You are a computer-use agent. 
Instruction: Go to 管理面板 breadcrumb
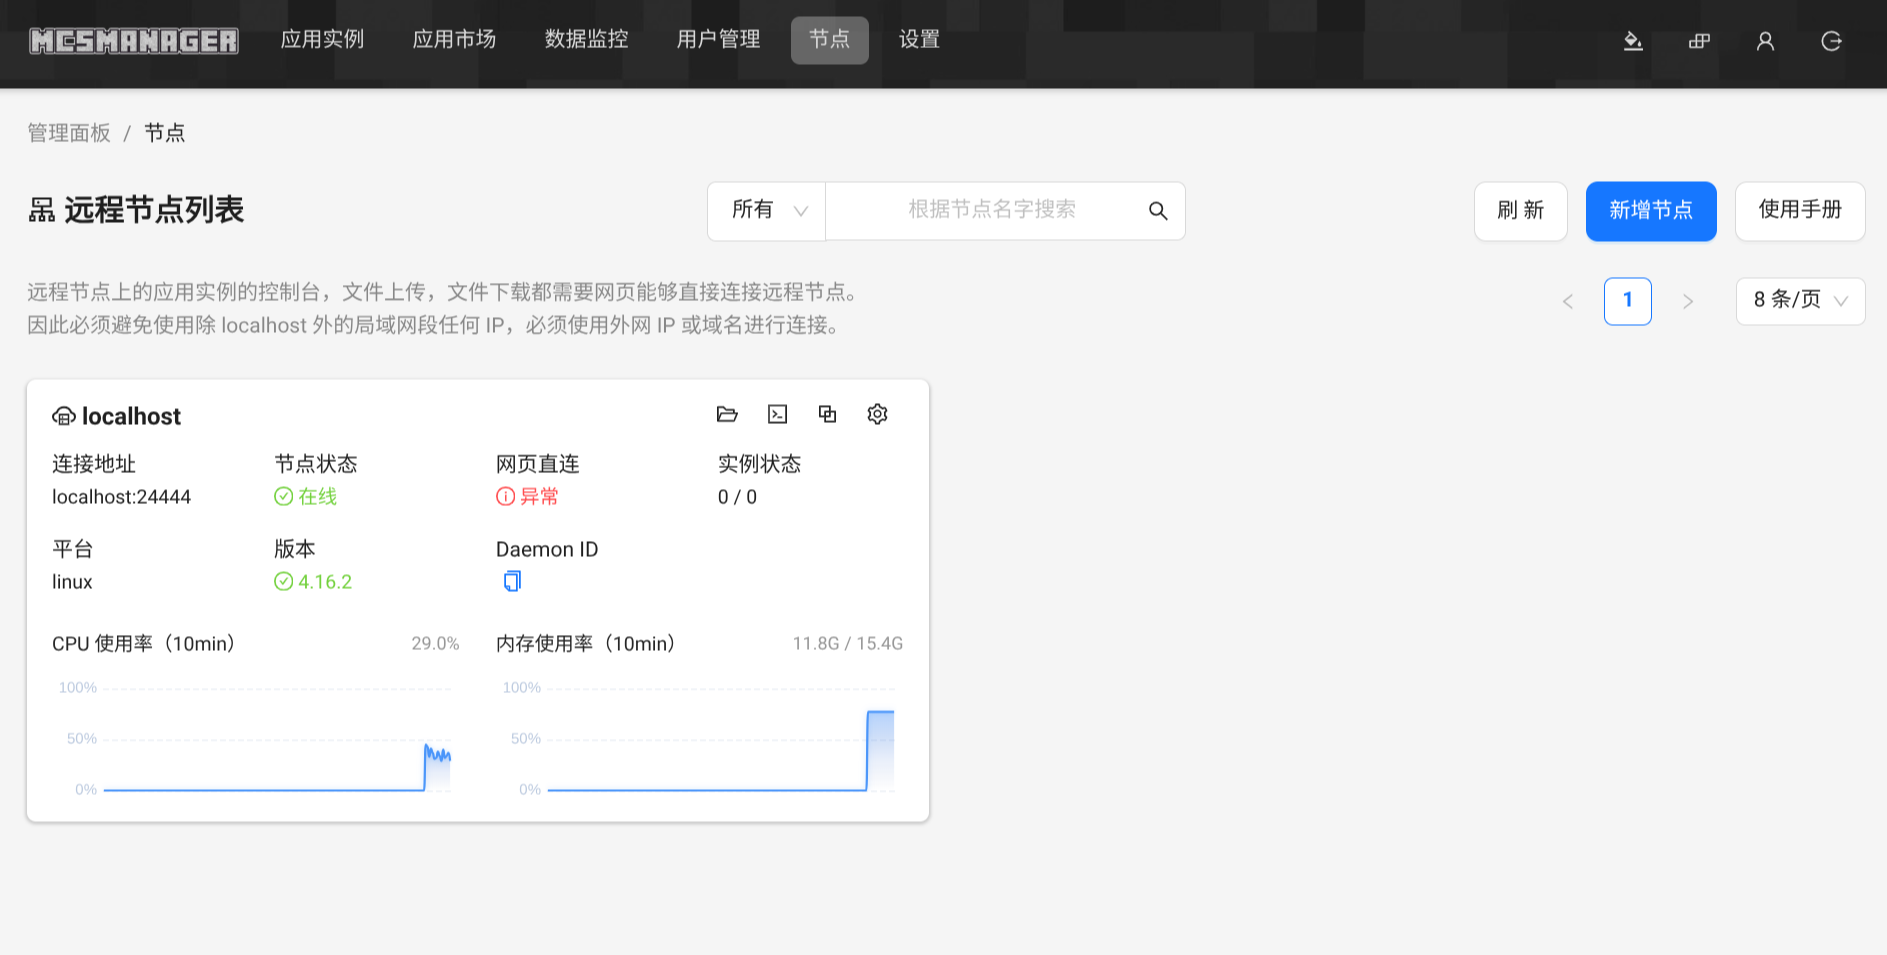click(69, 133)
